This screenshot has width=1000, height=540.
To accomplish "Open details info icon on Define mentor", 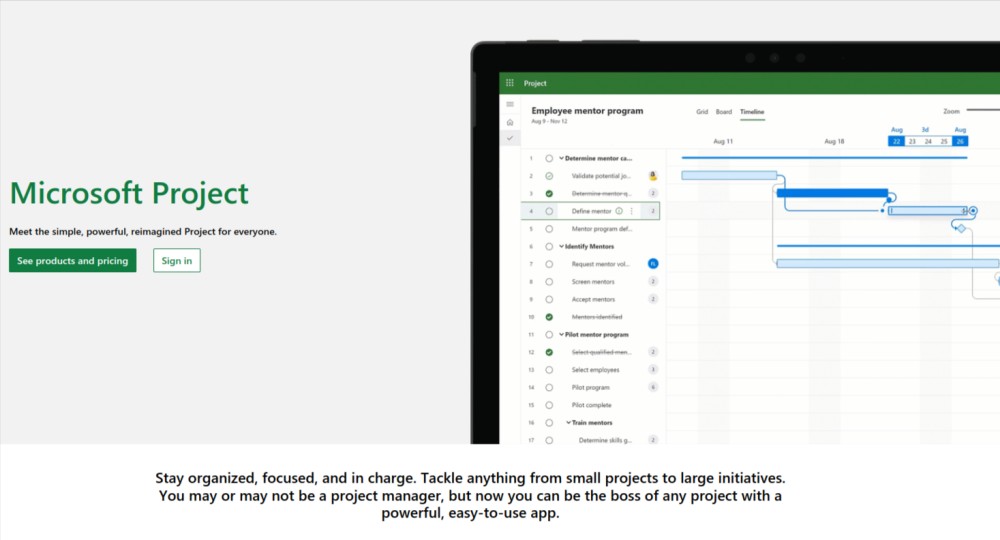I will (x=619, y=211).
